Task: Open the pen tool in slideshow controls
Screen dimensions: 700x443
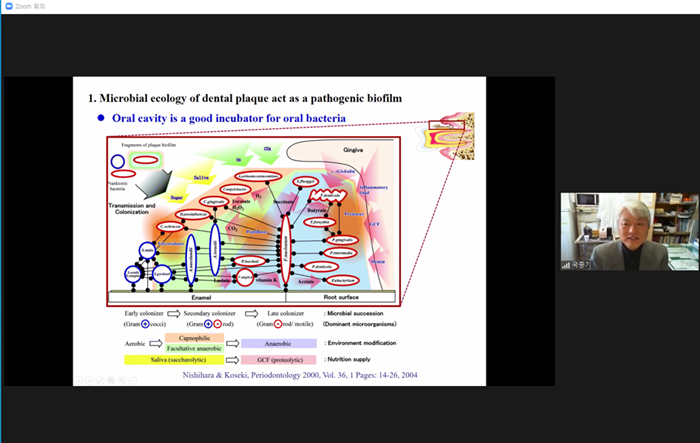Action: pyautogui.click(x=100, y=380)
